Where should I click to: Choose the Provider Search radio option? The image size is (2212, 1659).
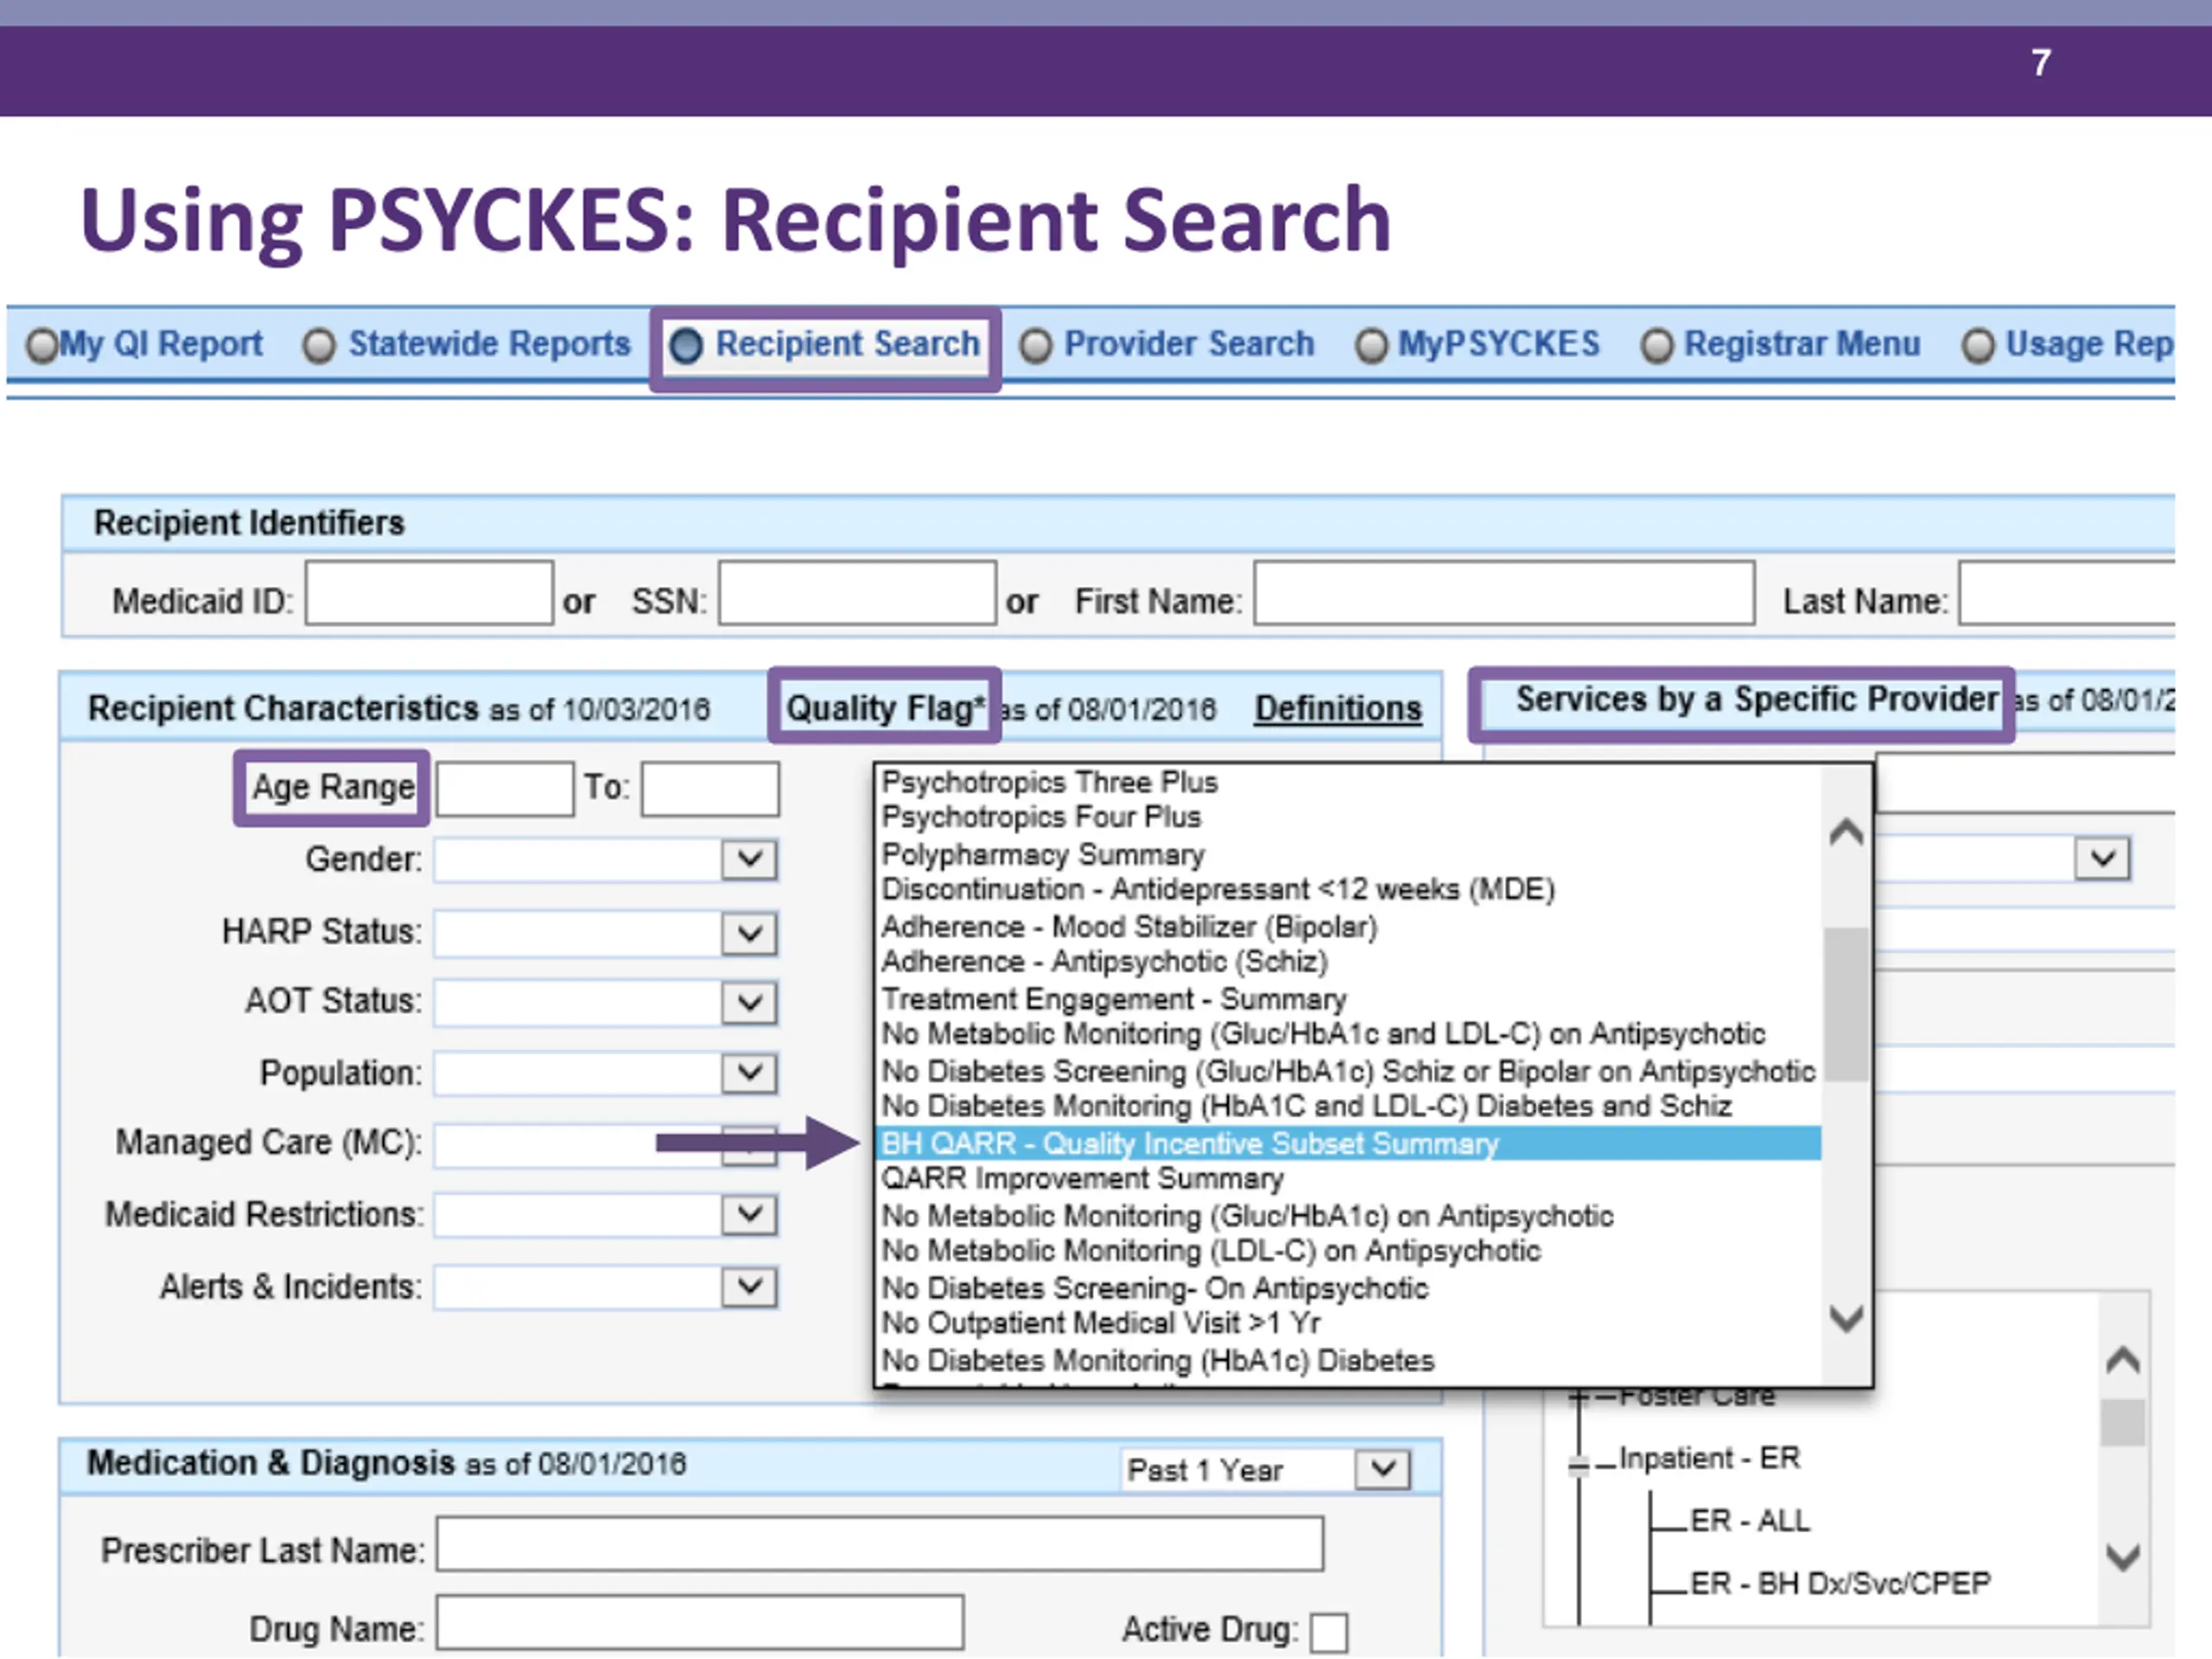point(1036,346)
